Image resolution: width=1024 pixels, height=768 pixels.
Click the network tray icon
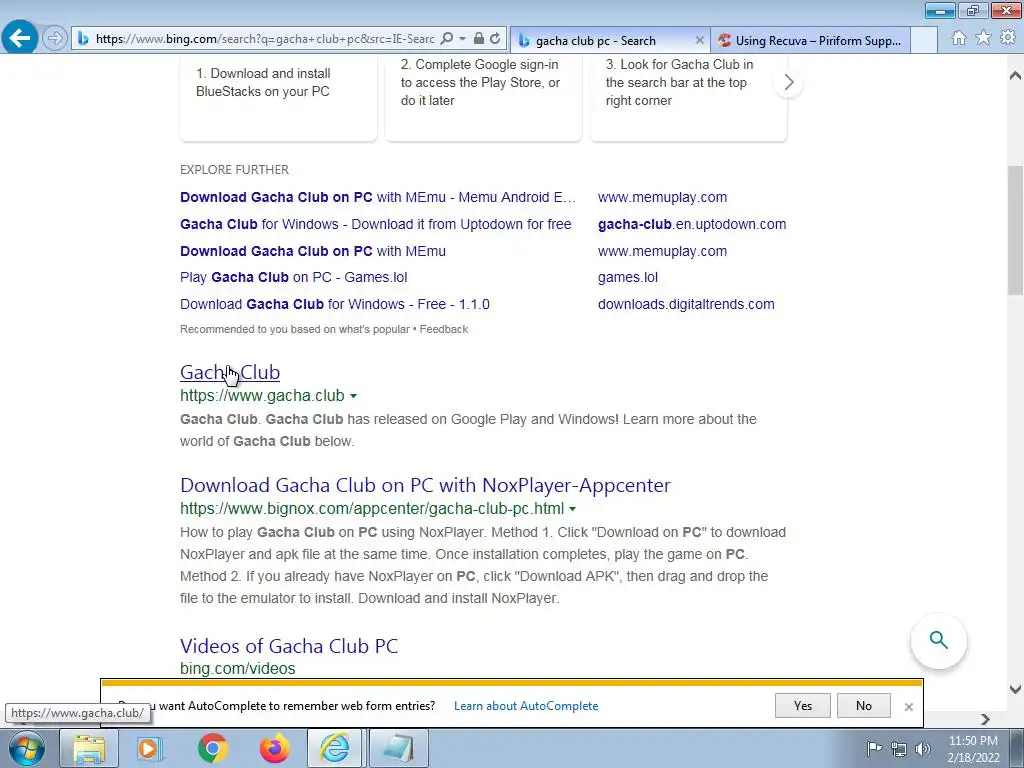[899, 749]
